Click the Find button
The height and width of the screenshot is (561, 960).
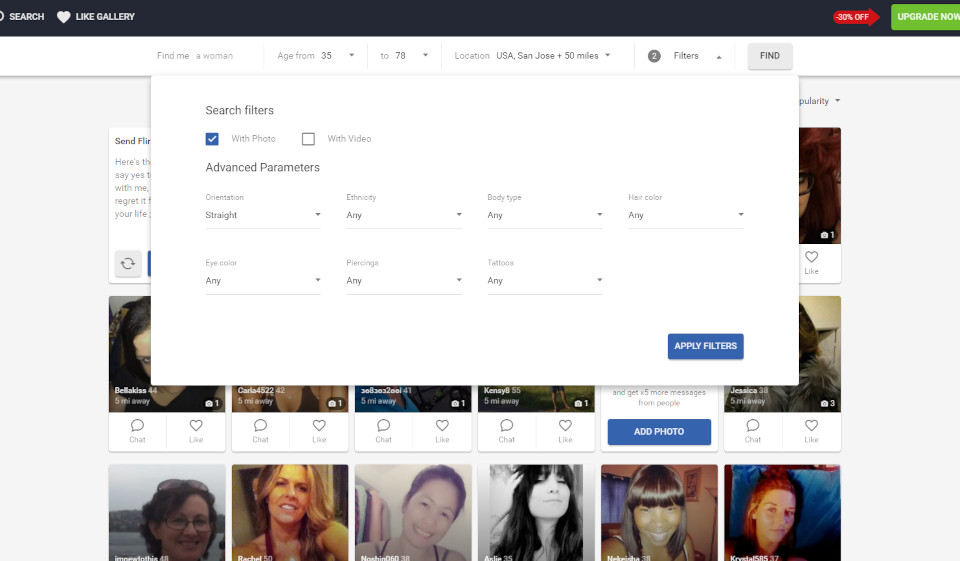(770, 56)
